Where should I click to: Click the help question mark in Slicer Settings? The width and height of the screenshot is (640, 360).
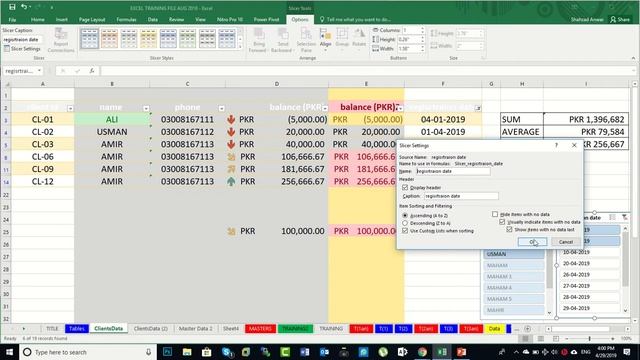(x=556, y=145)
